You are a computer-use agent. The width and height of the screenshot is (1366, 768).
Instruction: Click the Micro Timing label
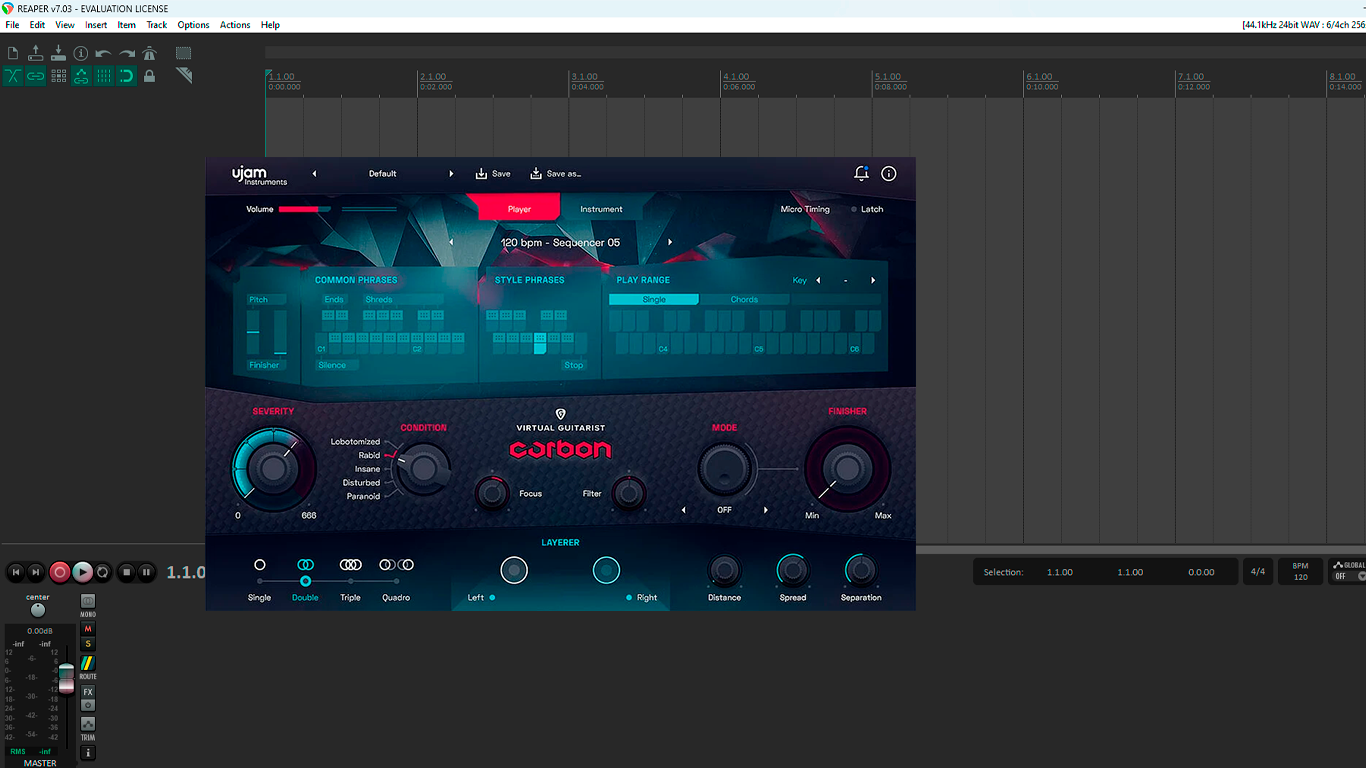tap(805, 209)
